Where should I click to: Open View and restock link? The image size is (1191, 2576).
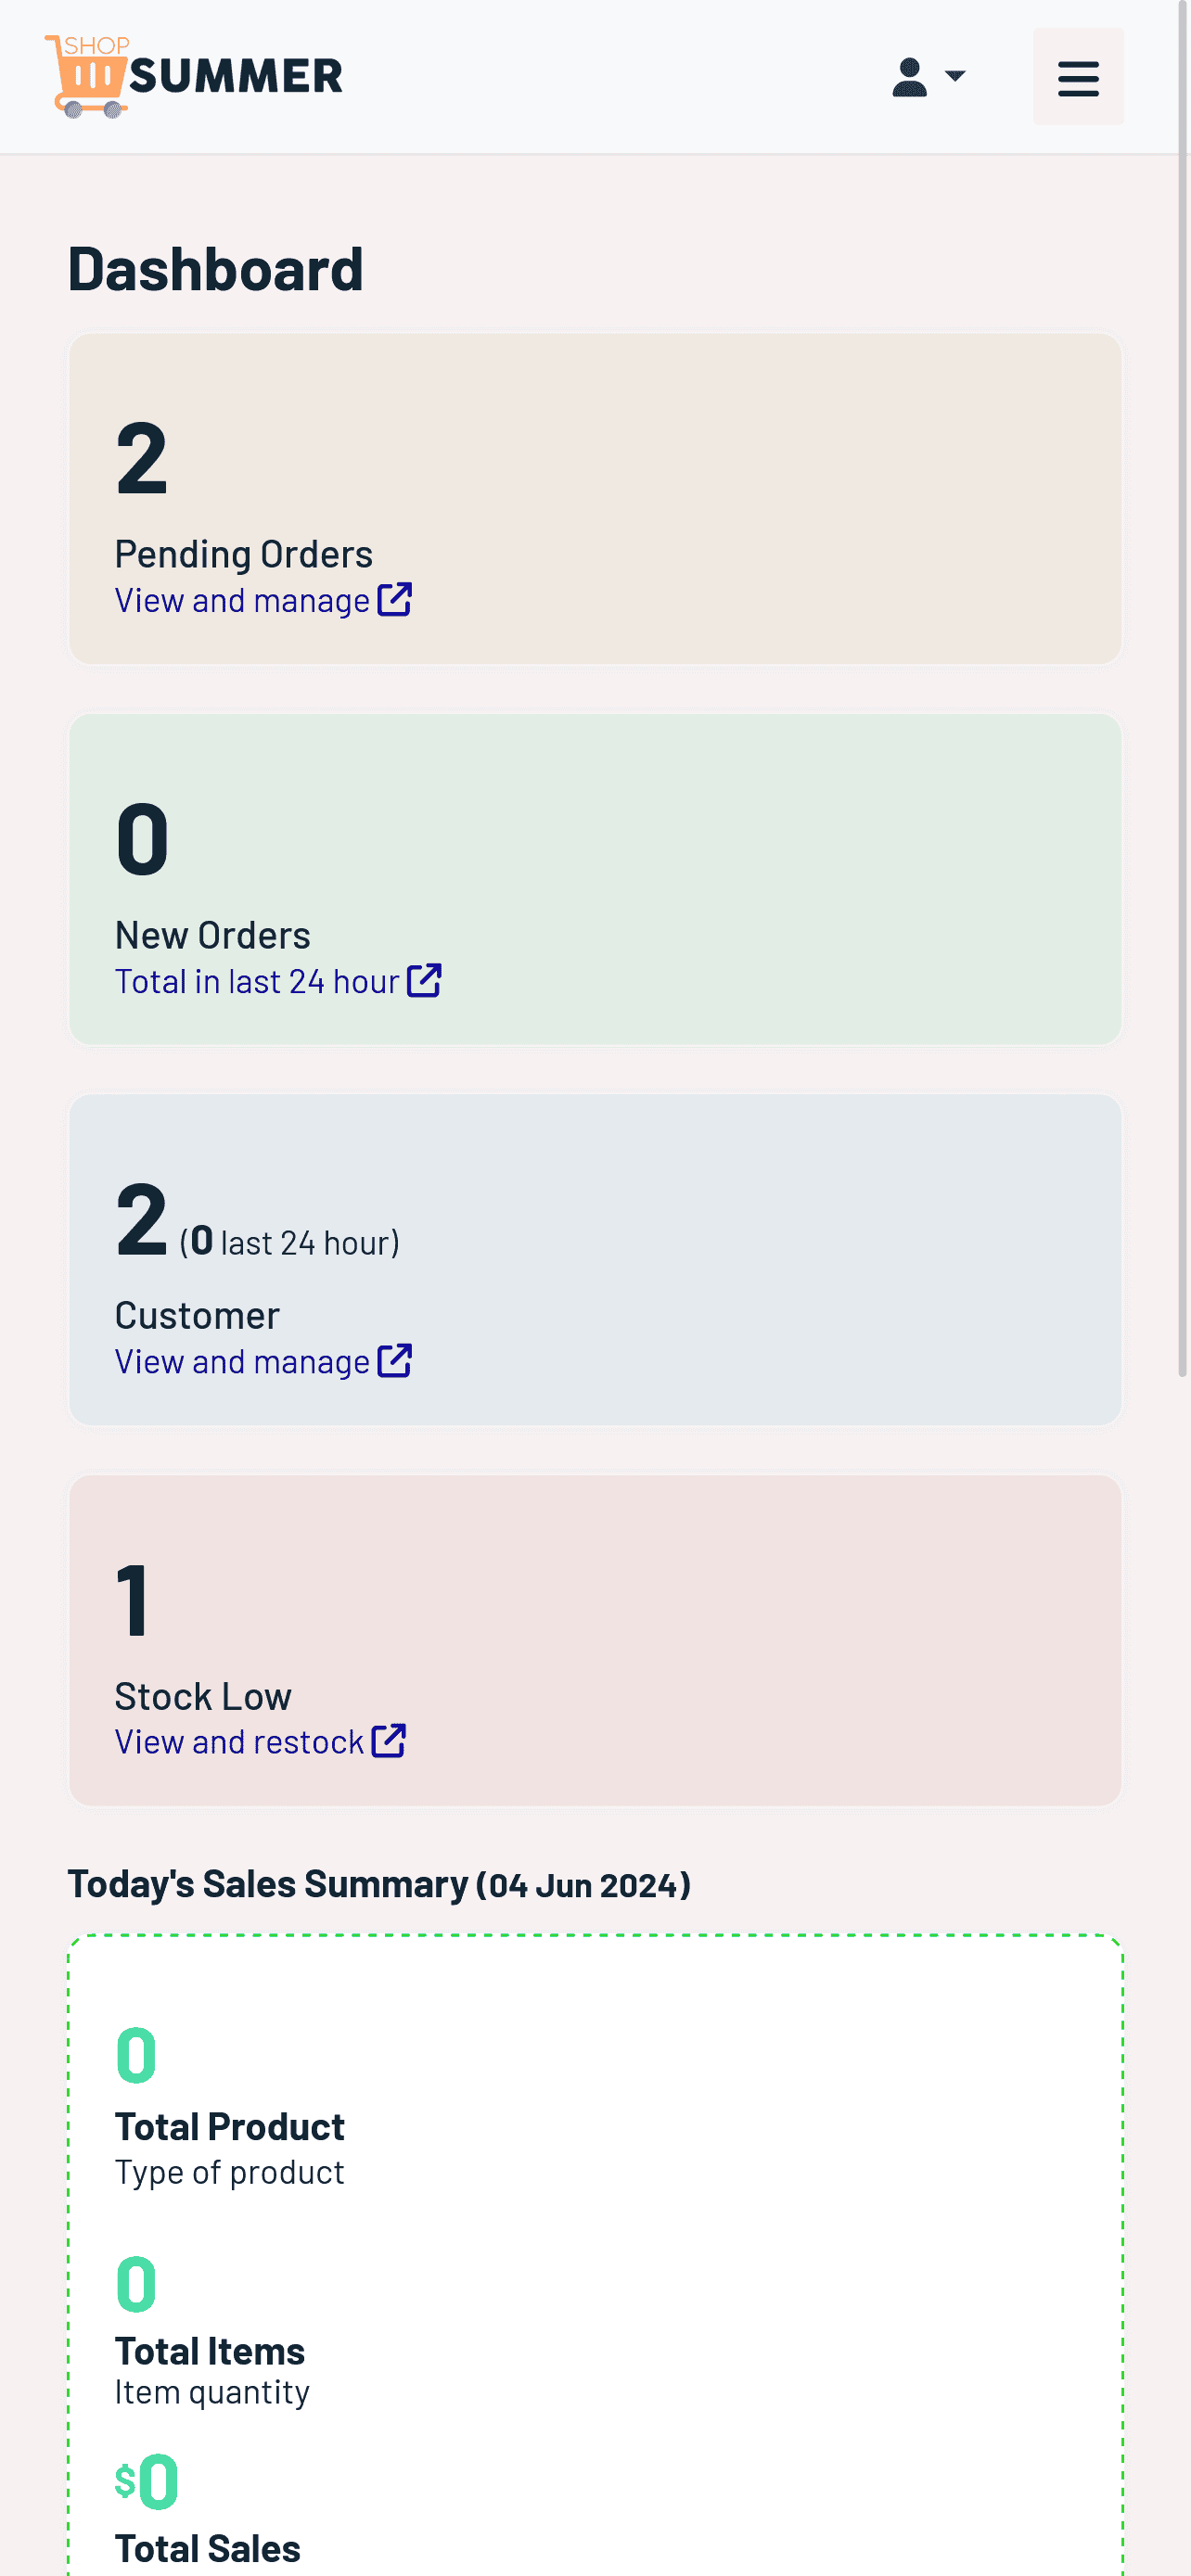coord(239,1742)
